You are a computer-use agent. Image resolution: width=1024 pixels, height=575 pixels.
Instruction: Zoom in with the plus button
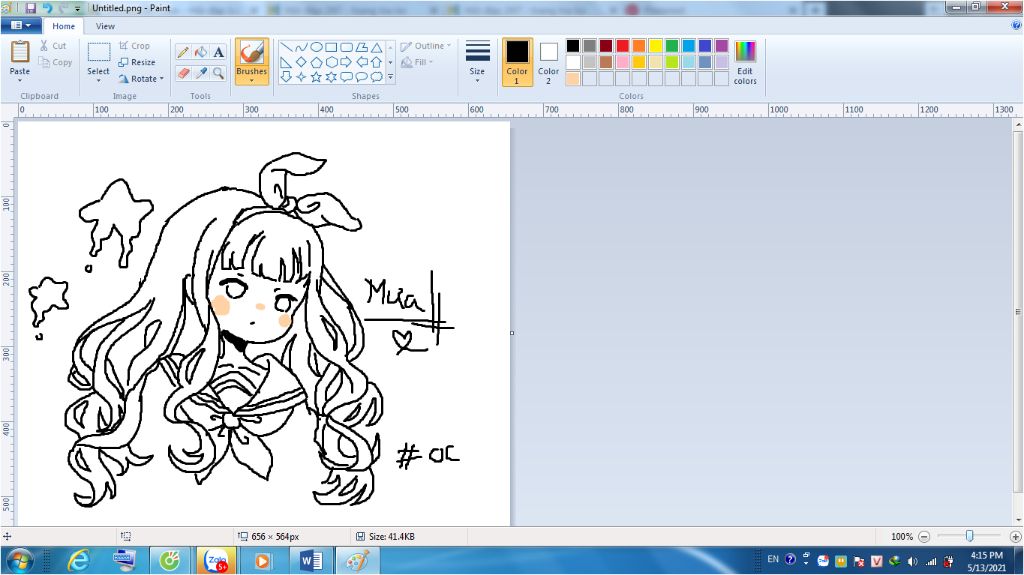(1016, 536)
